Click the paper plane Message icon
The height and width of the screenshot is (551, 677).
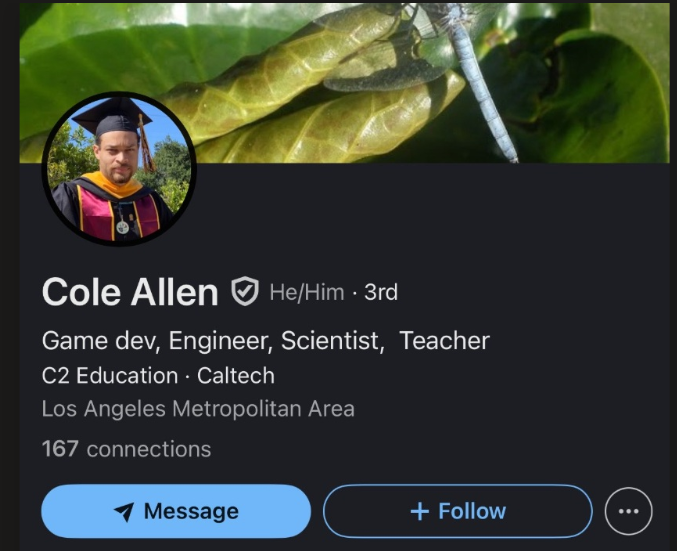point(124,512)
